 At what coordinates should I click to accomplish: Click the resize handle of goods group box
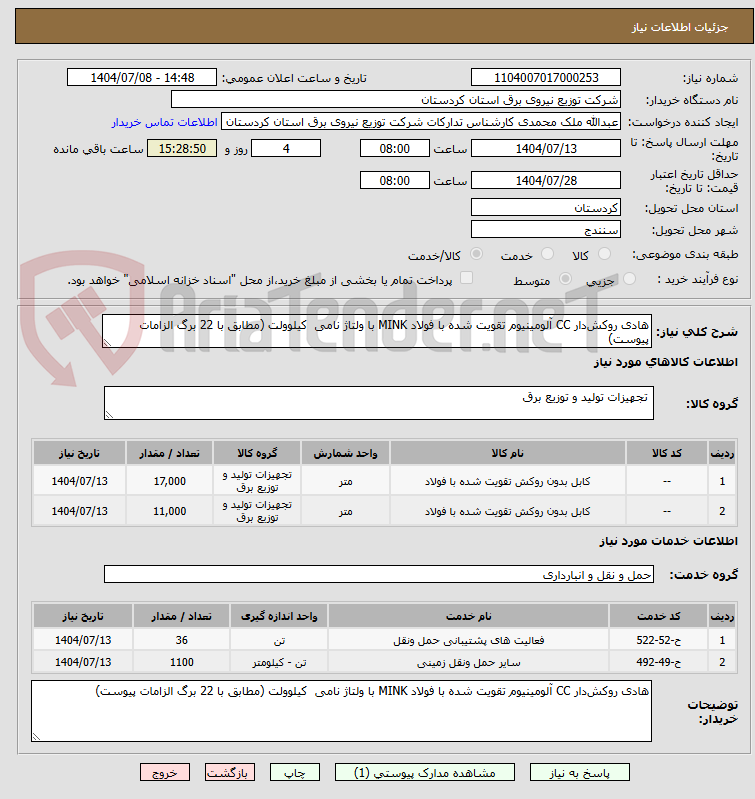coord(109,415)
